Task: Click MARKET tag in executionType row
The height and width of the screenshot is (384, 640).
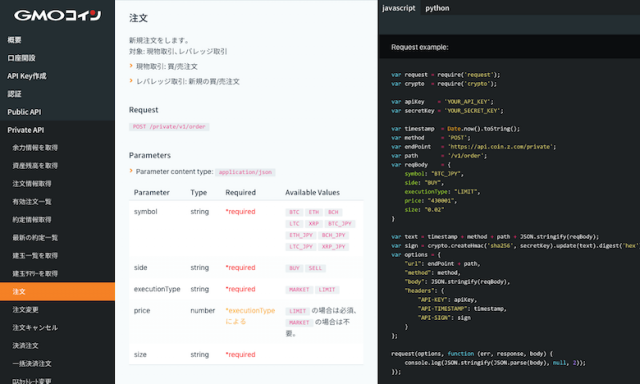Action: pos(299,290)
